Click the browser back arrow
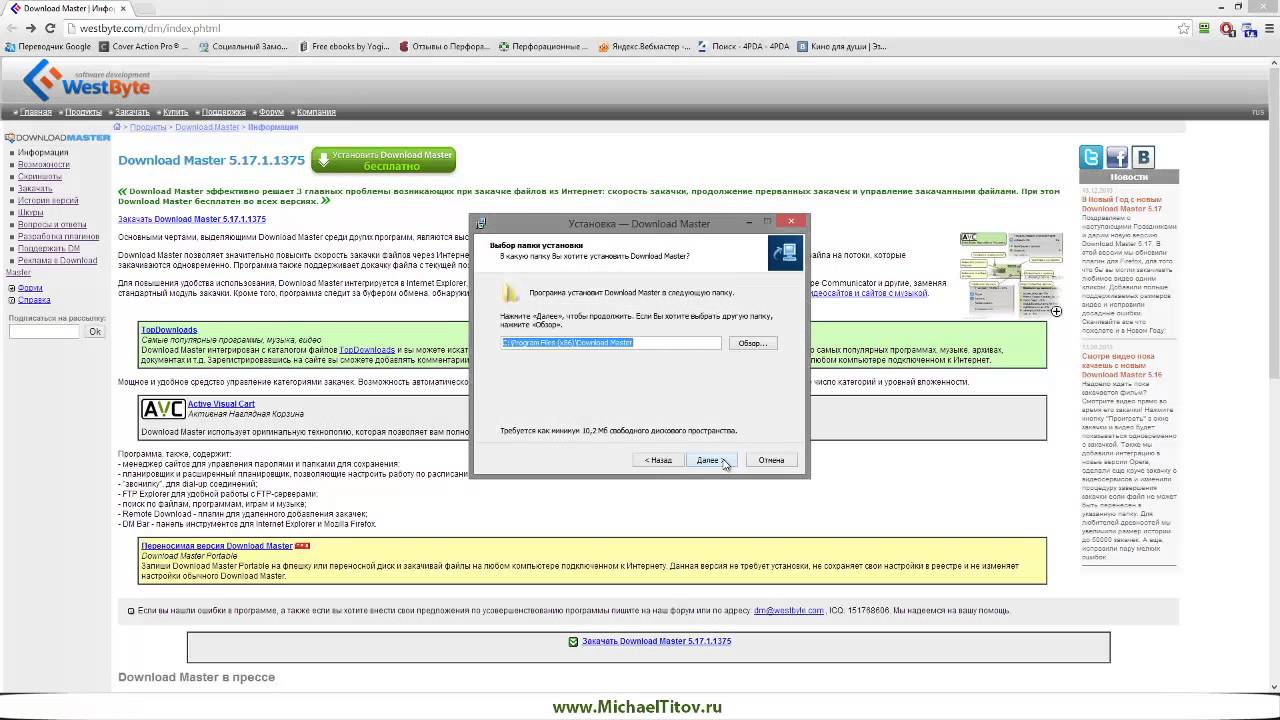This screenshot has width=1280, height=720. [10, 28]
